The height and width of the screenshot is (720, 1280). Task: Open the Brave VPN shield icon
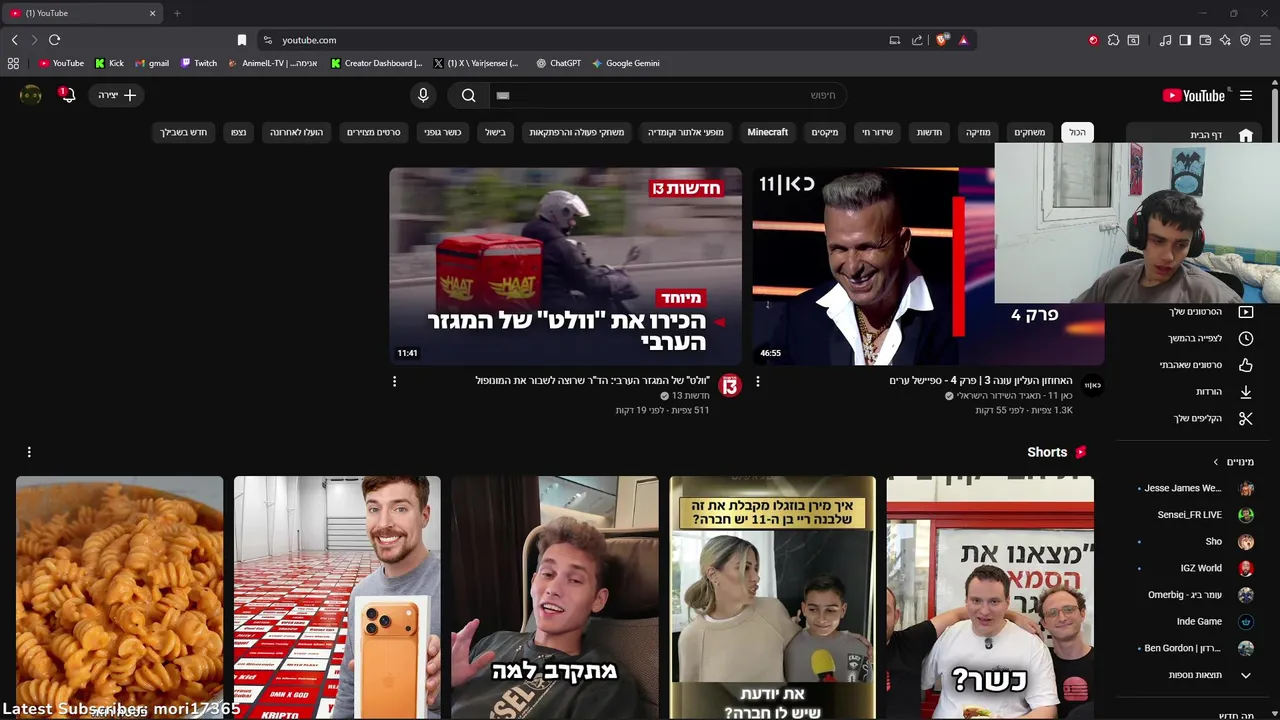1245,40
